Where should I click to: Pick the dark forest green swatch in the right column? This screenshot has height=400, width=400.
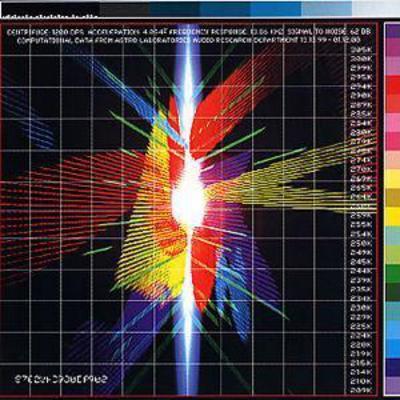click(x=393, y=292)
